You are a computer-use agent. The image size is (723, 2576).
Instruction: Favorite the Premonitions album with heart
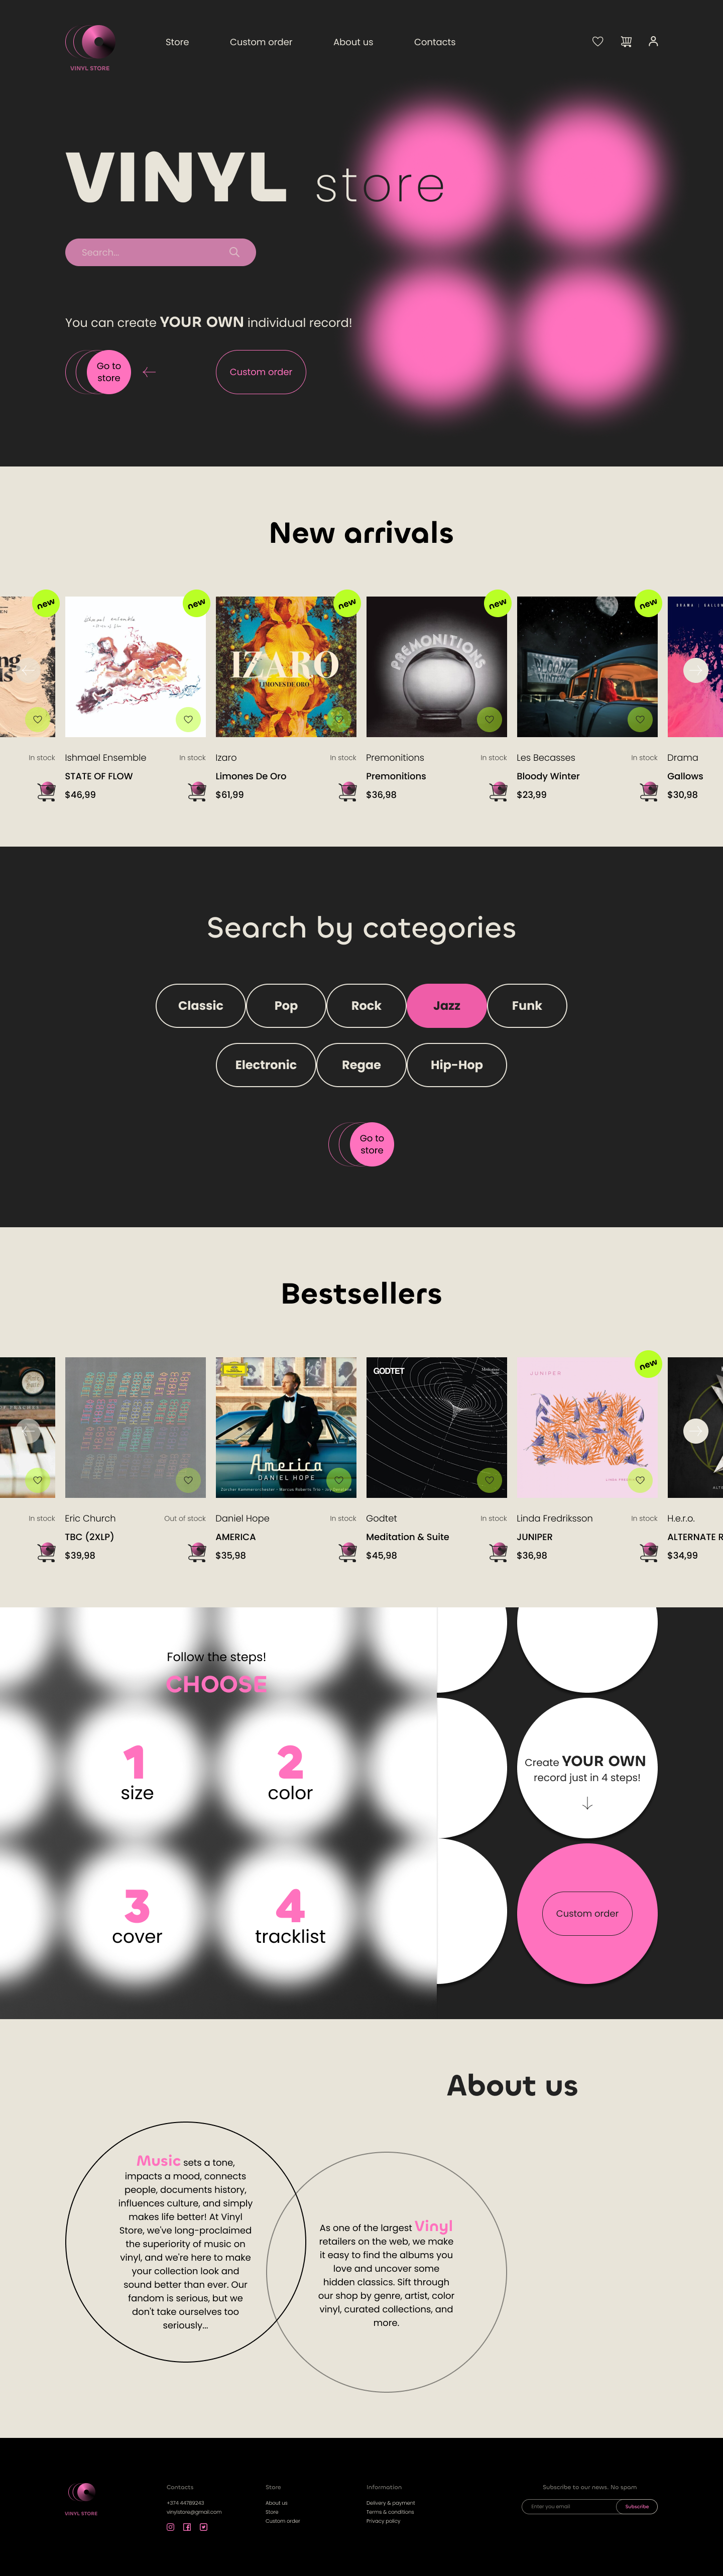click(x=489, y=719)
